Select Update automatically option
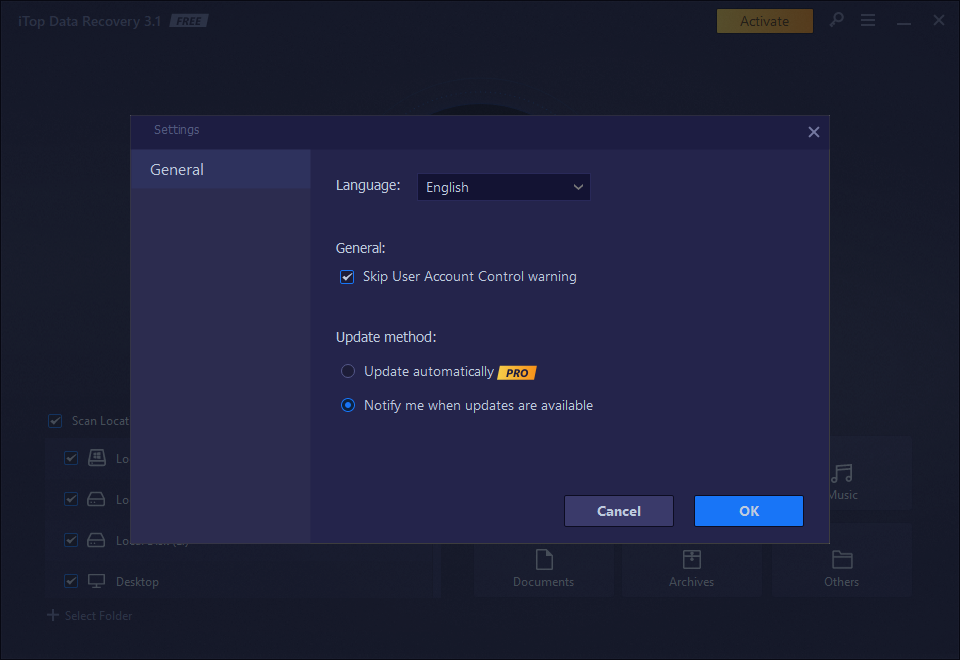This screenshot has width=960, height=660. (x=348, y=371)
